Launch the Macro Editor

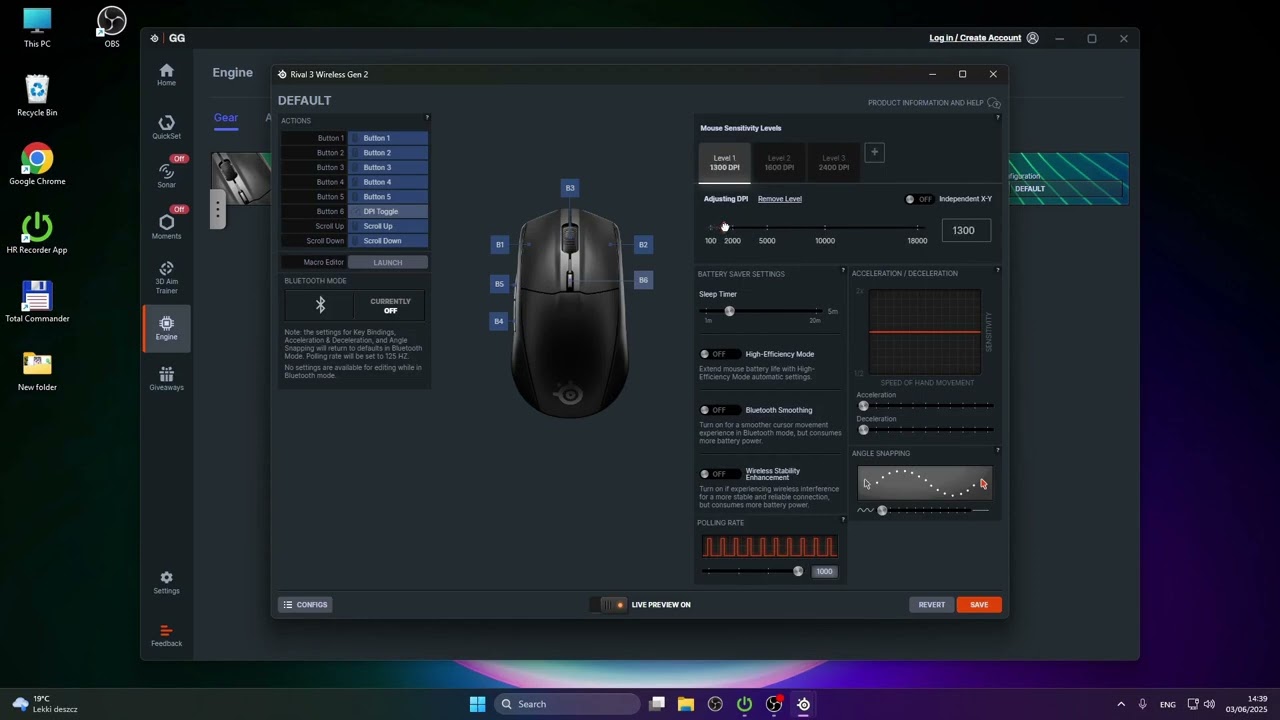388,262
